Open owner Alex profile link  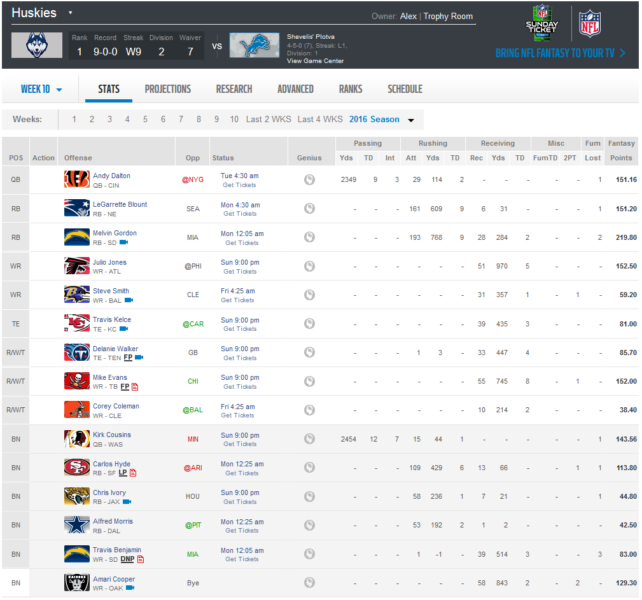click(x=408, y=16)
